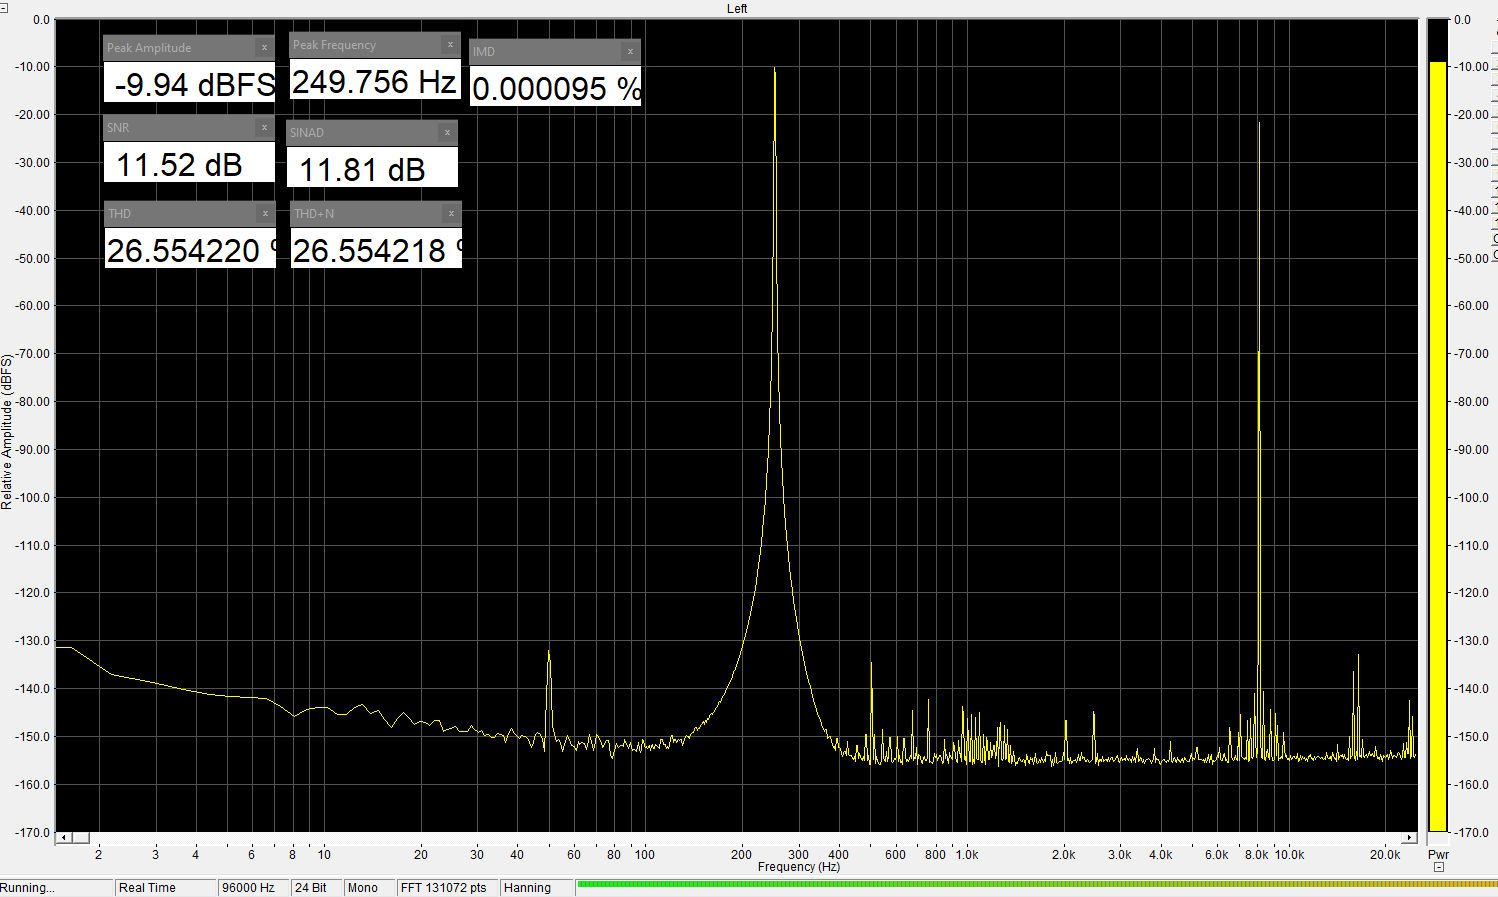Screen dimensions: 1498x897
Task: Close the THD readout panel
Action: coord(265,213)
